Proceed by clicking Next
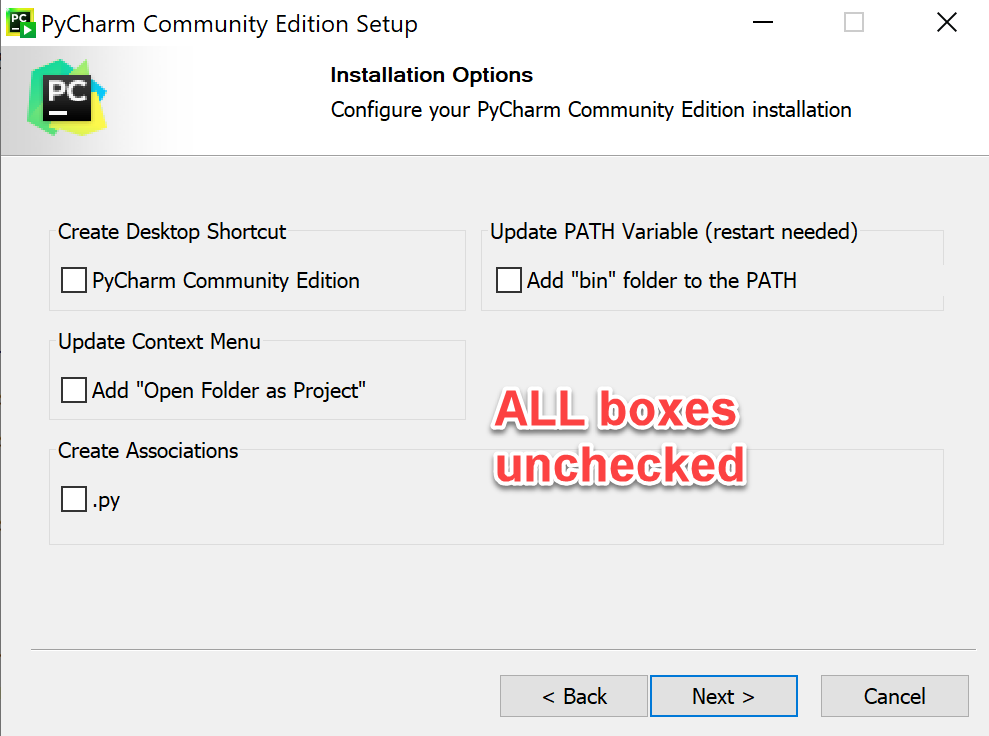Image resolution: width=989 pixels, height=736 pixels. tap(723, 695)
